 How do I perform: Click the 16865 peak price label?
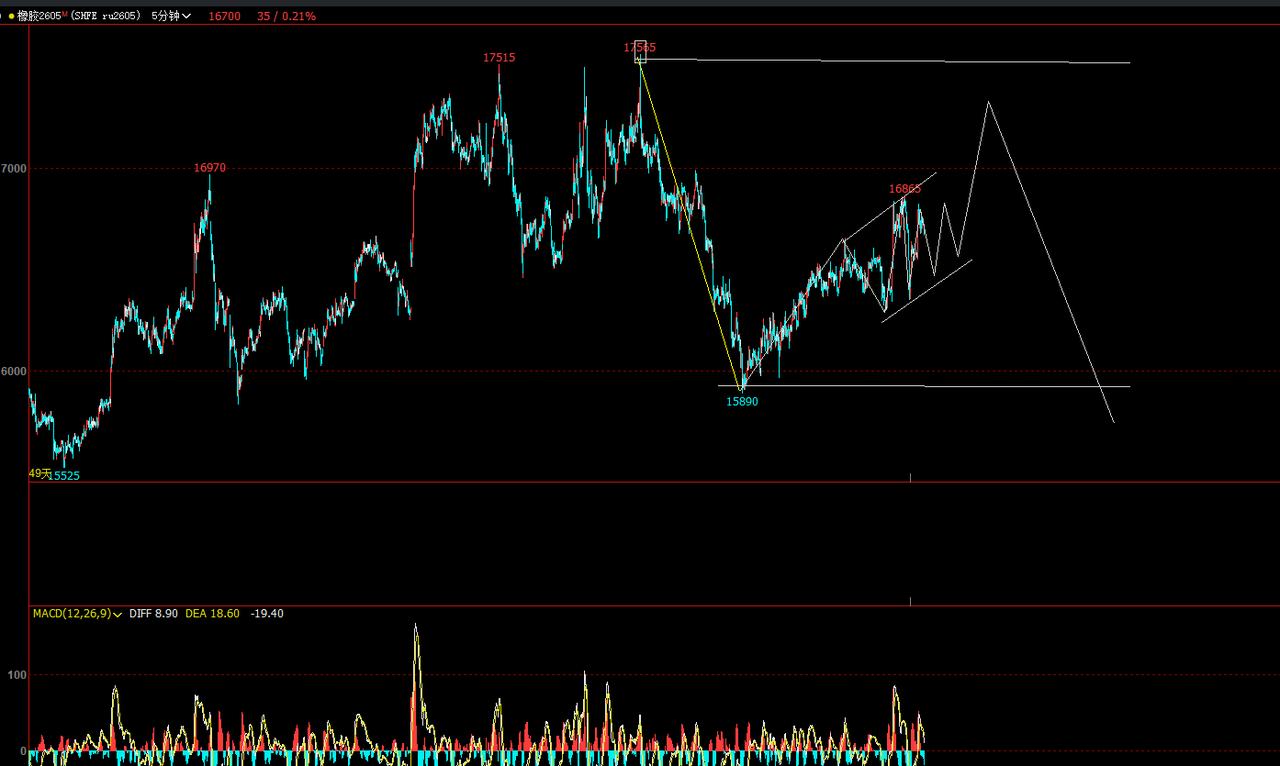click(905, 189)
